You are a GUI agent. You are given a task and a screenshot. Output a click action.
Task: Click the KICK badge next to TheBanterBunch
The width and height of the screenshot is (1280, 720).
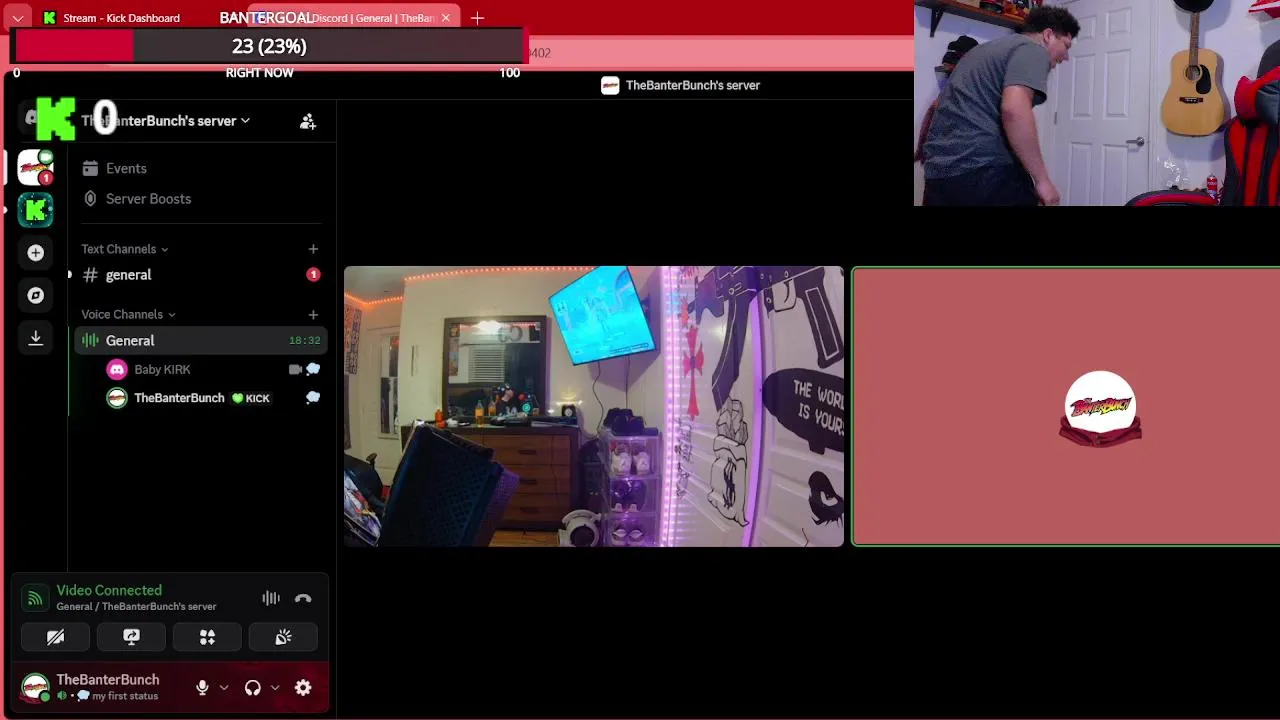coord(251,398)
